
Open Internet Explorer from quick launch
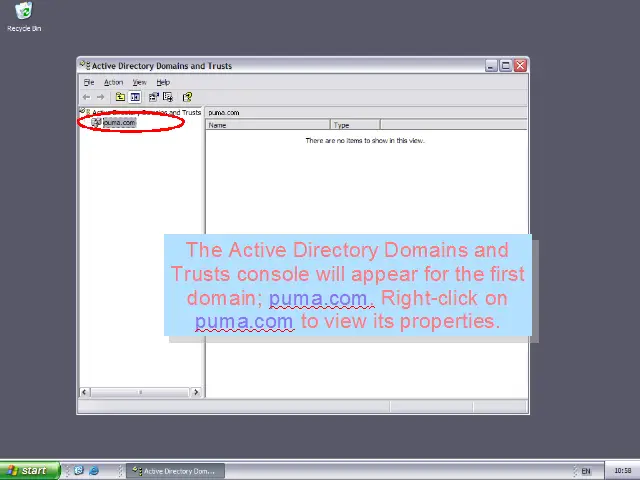point(94,471)
